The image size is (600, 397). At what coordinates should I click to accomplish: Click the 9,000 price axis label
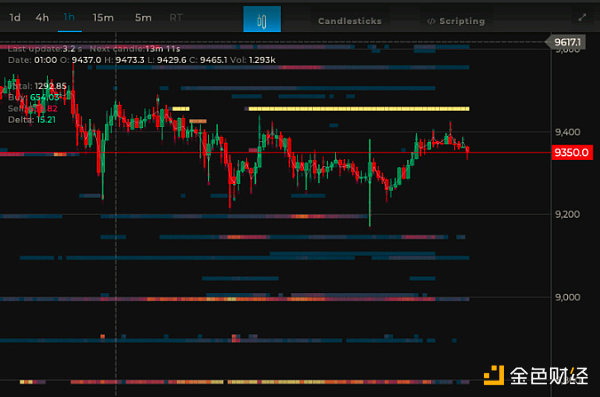567,297
